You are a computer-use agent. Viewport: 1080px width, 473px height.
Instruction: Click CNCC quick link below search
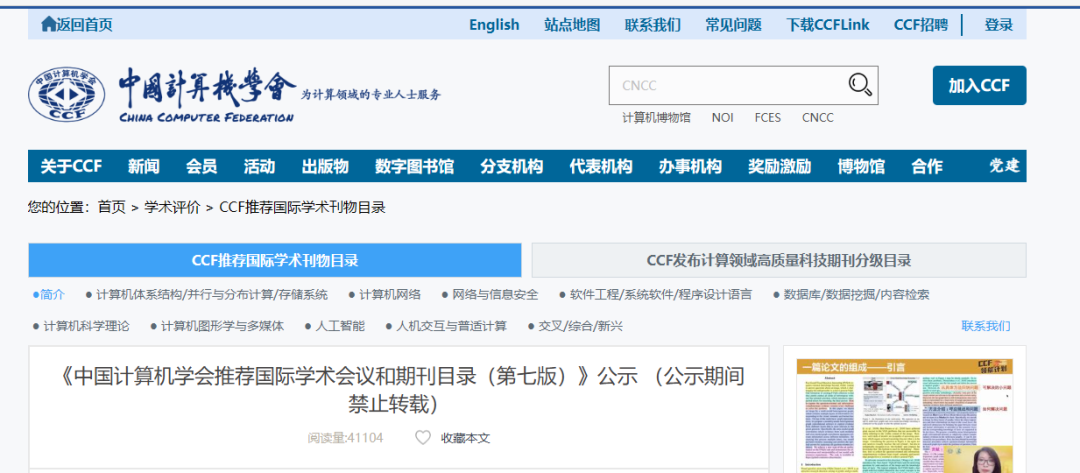pyautogui.click(x=818, y=118)
